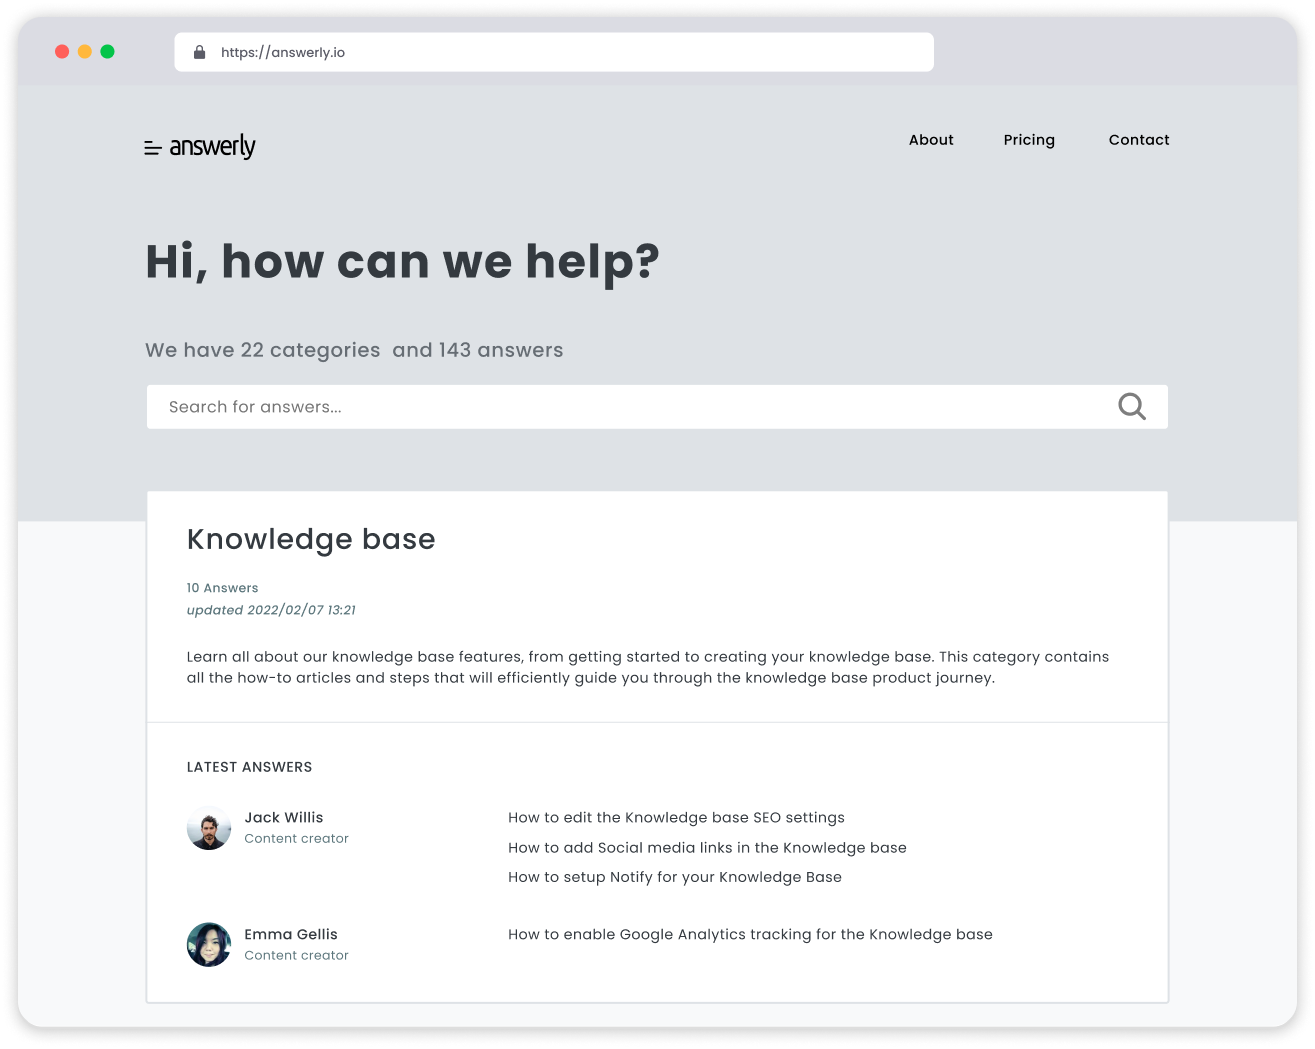Open How to edit the Knowledge base SEO settings
This screenshot has height=1049, width=1315.
click(x=676, y=818)
